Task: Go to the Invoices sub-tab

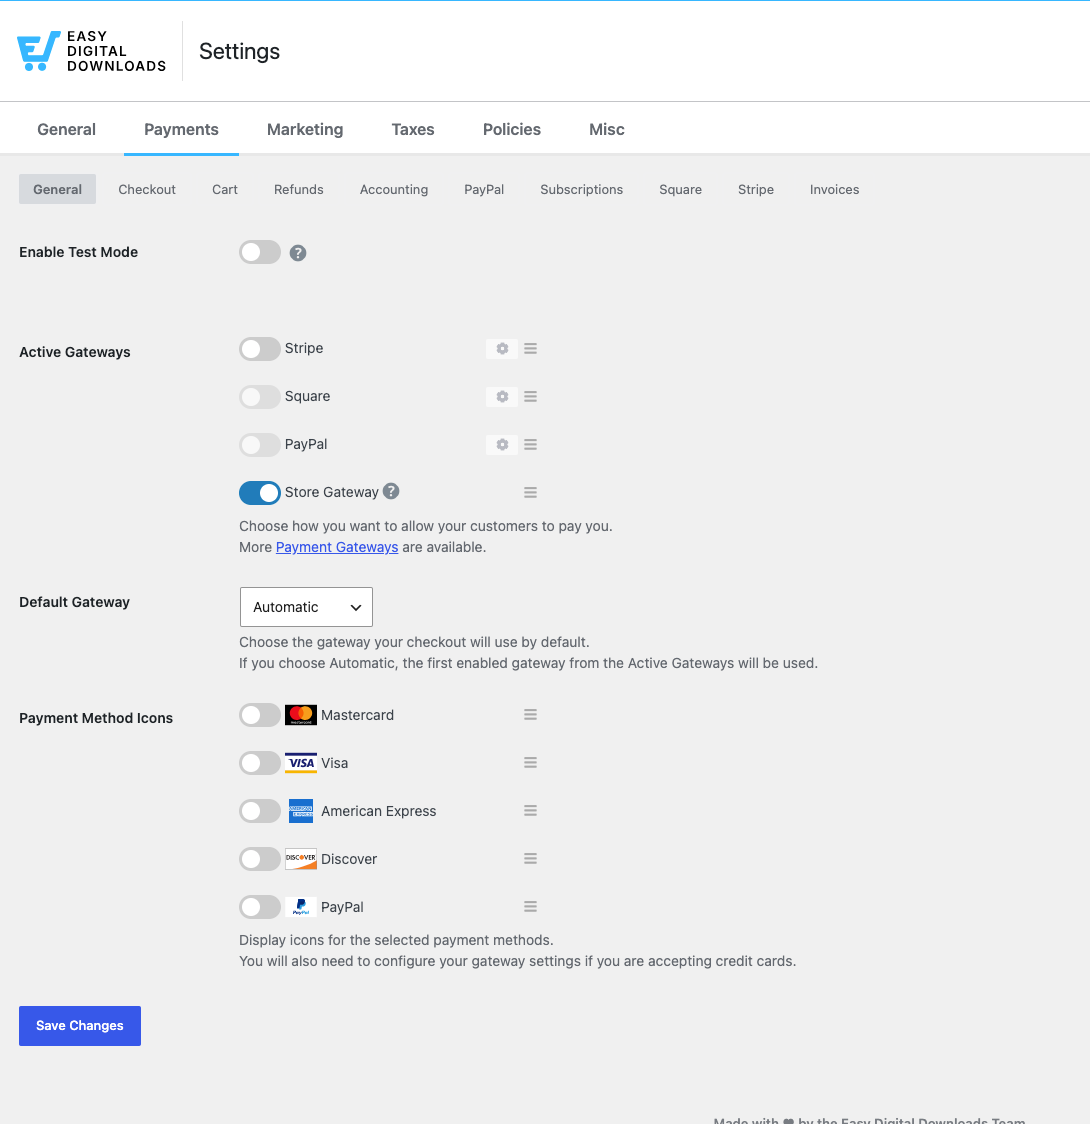Action: coord(835,189)
